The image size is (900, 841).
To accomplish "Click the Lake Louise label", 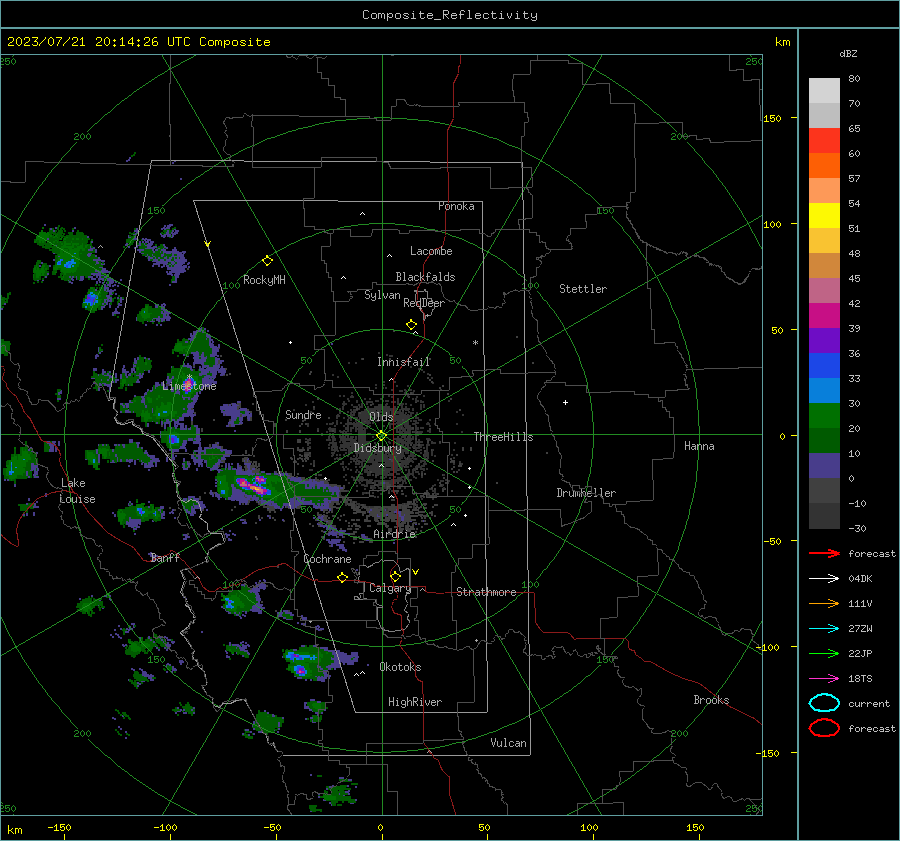I will coord(77,491).
